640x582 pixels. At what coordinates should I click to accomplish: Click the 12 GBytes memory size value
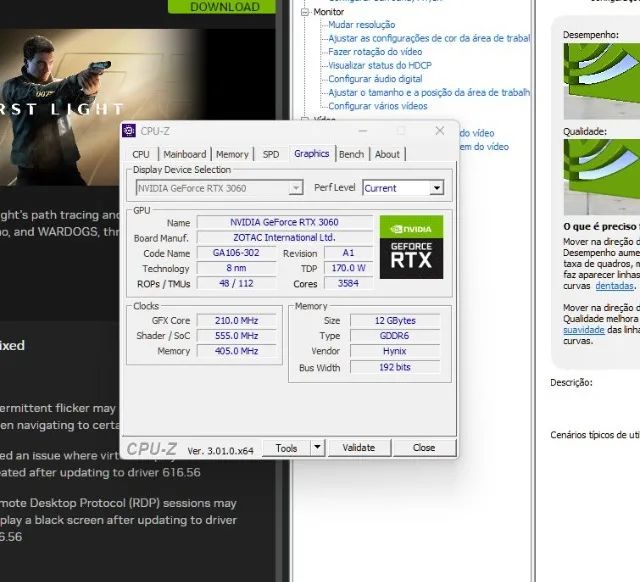(395, 320)
